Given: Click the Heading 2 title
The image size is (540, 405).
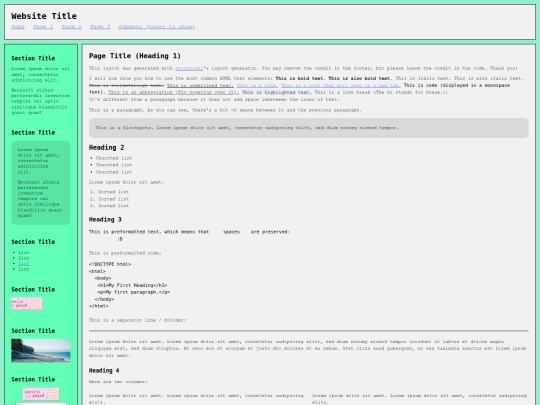Looking at the screenshot, I should (106, 147).
